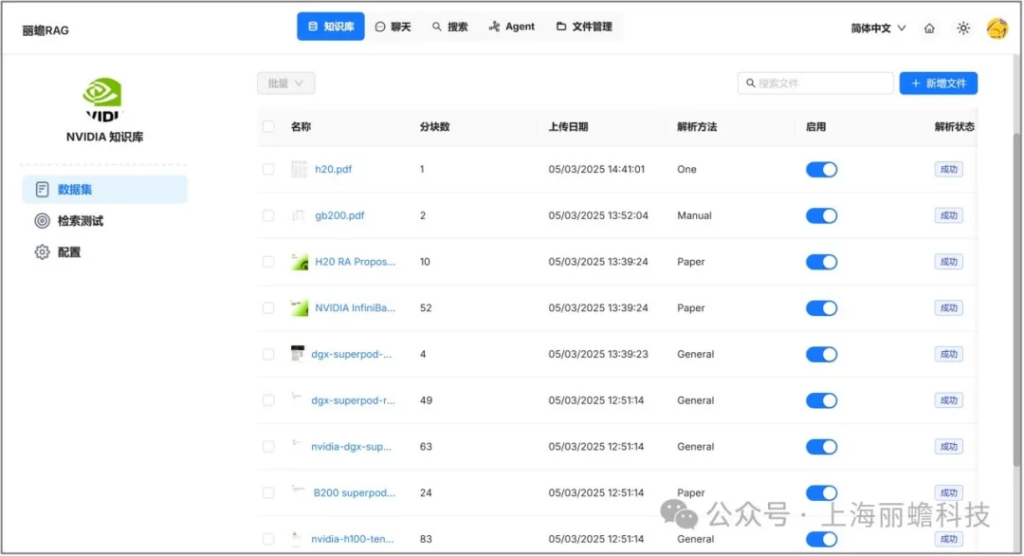Open 配置 settings in the sidebar
The height and width of the screenshot is (556, 1024).
coord(104,252)
